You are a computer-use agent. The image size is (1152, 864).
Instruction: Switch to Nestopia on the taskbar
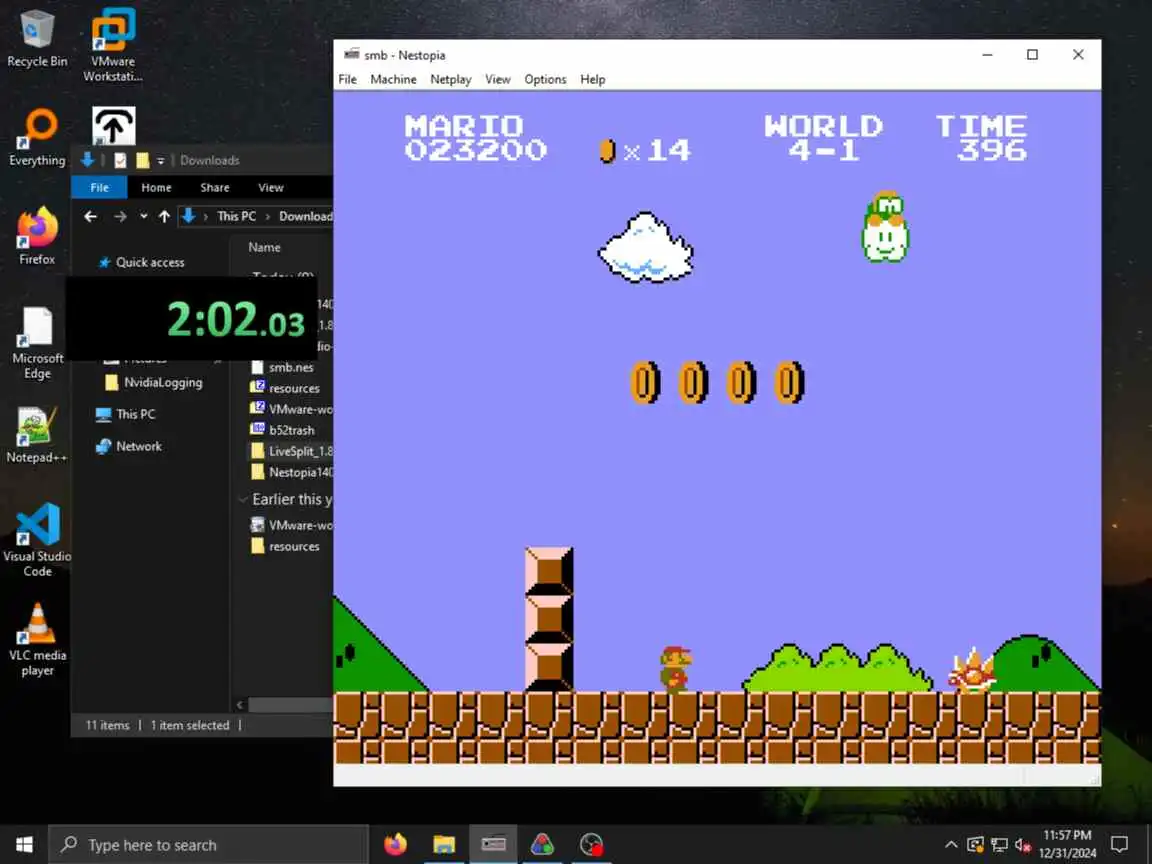coord(493,844)
